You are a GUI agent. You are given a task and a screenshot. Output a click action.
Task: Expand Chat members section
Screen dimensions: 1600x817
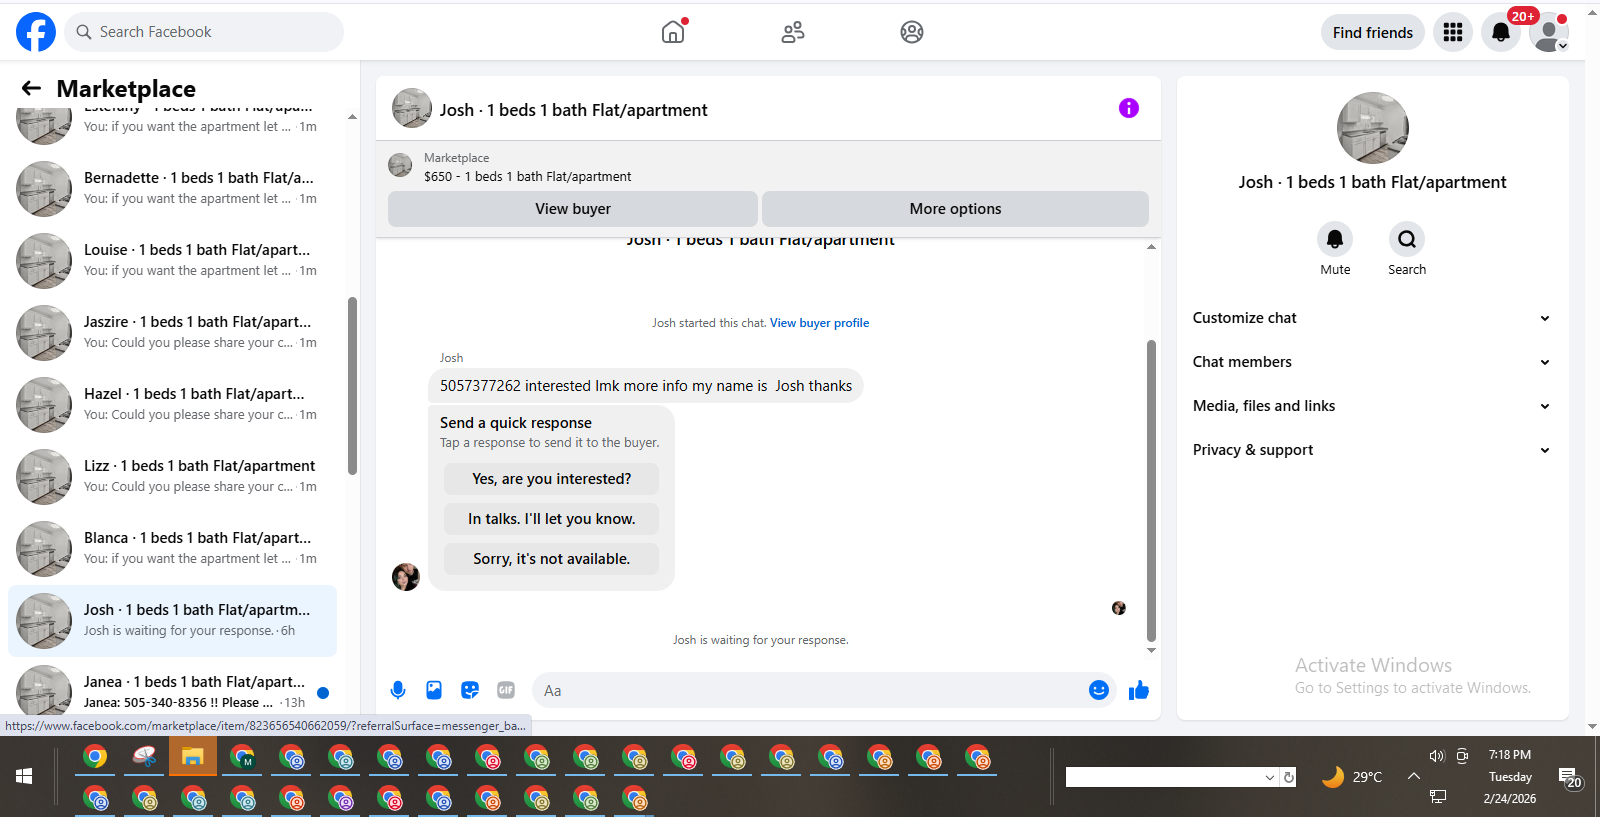tap(1373, 362)
